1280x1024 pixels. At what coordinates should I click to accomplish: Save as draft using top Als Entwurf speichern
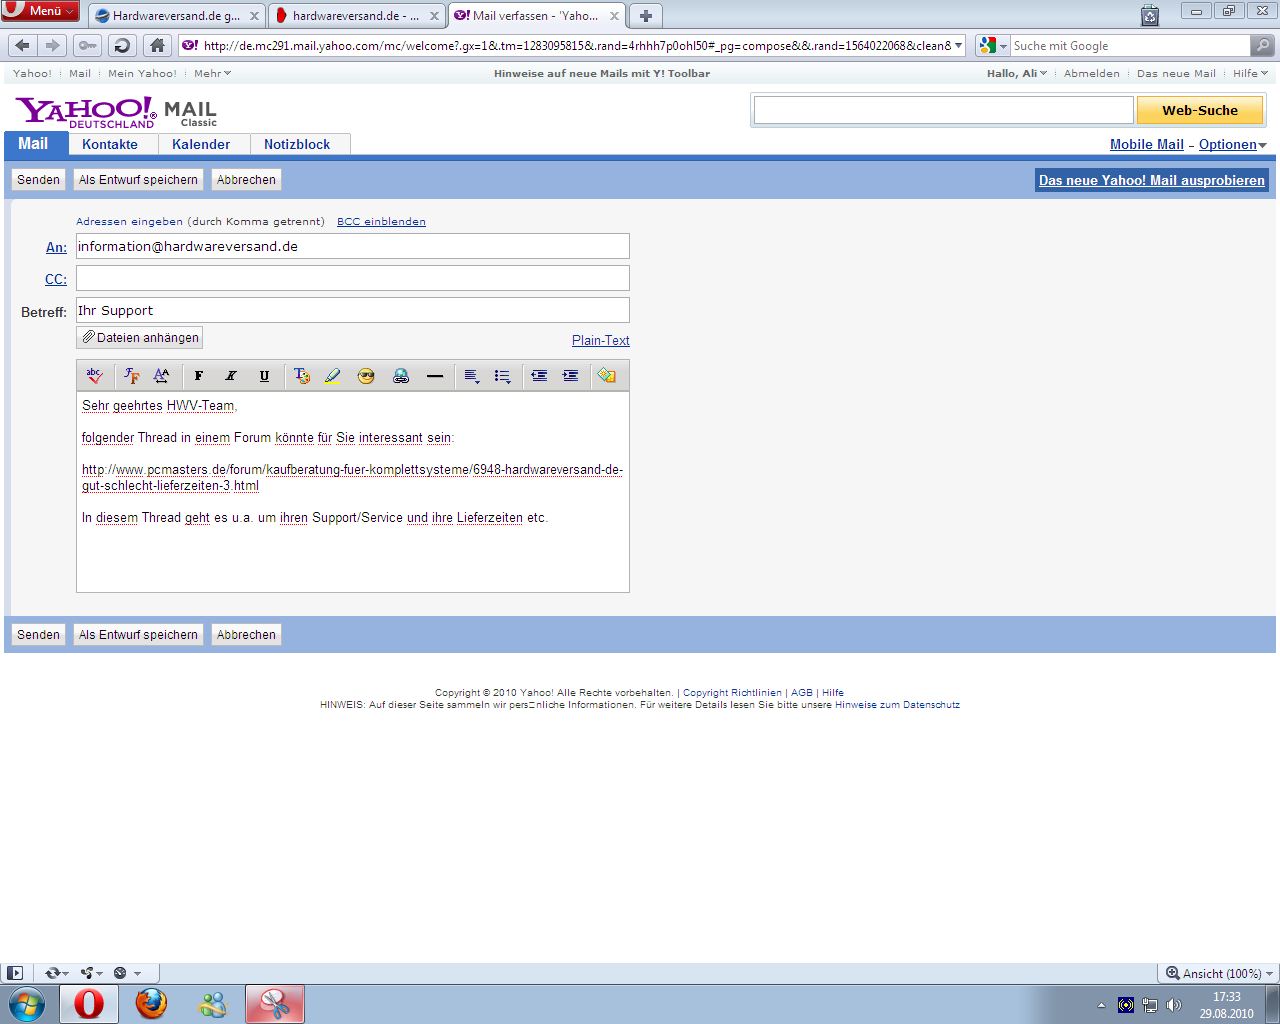pyautogui.click(x=138, y=180)
